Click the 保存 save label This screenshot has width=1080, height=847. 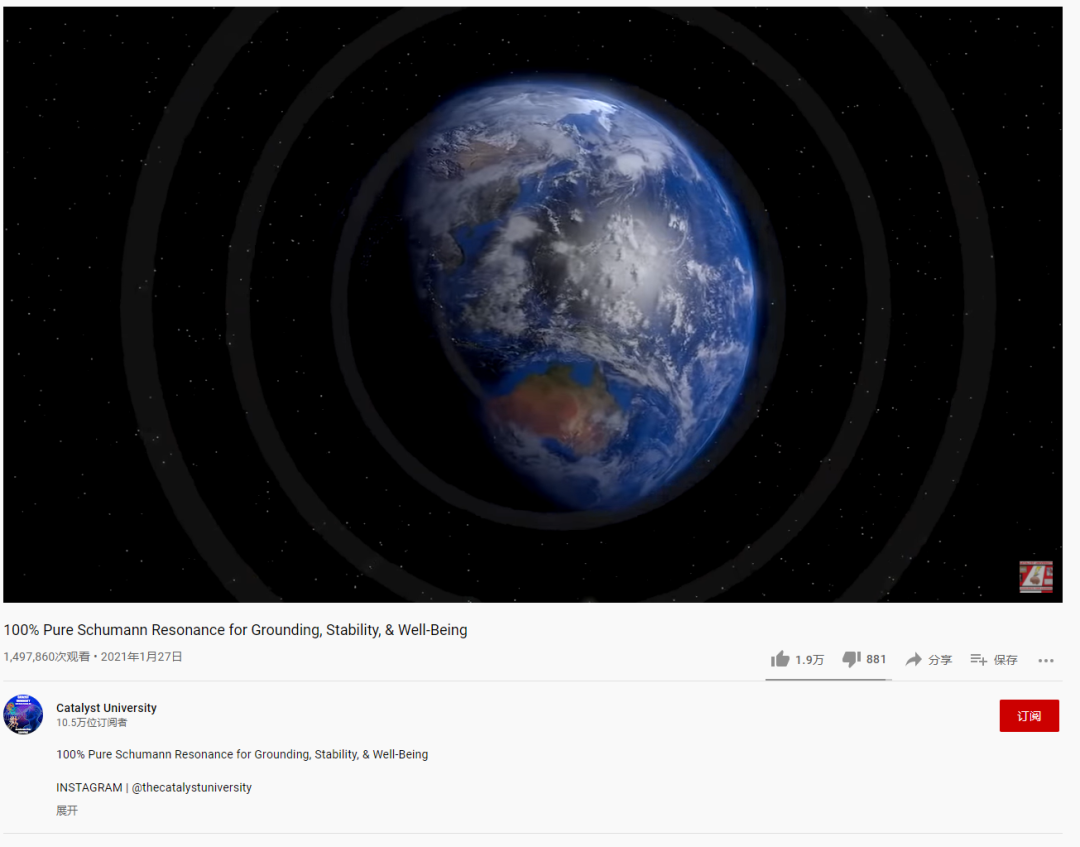click(1006, 660)
